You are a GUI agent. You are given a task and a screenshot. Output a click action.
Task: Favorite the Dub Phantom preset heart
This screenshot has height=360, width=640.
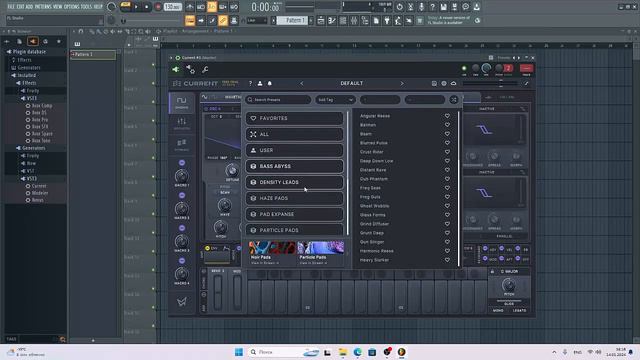pyautogui.click(x=447, y=179)
